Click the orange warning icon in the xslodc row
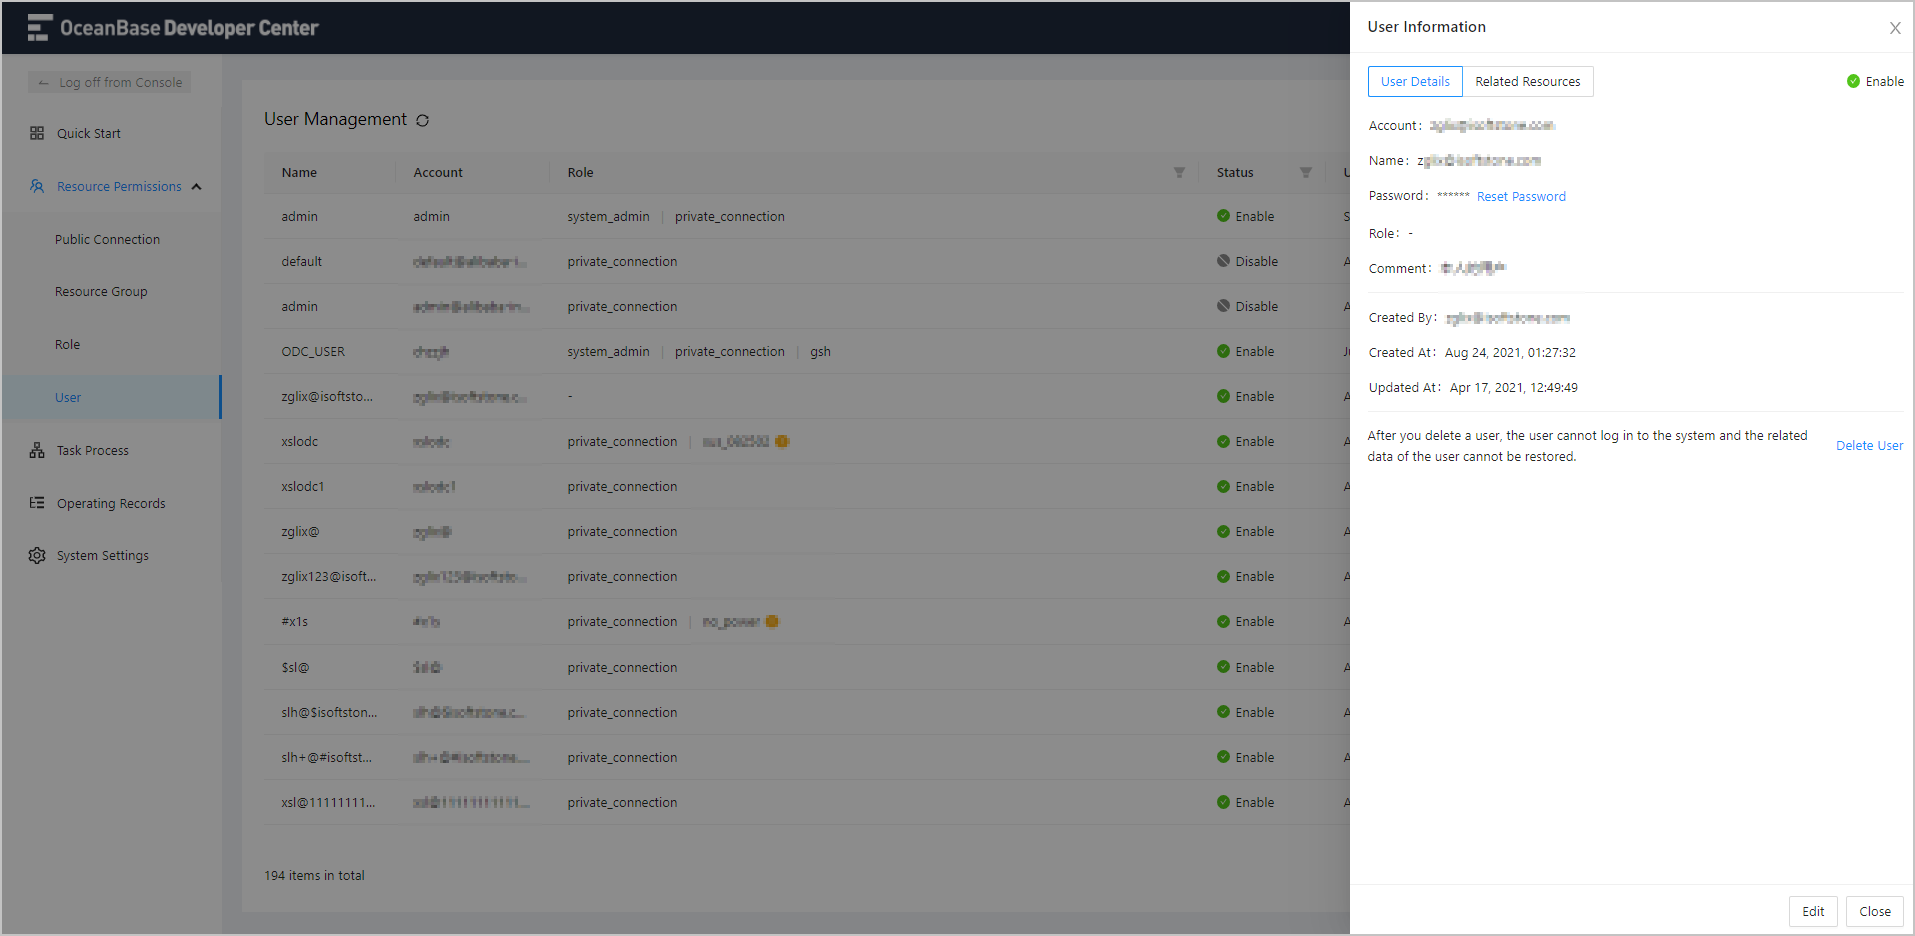This screenshot has width=1915, height=936. (782, 441)
